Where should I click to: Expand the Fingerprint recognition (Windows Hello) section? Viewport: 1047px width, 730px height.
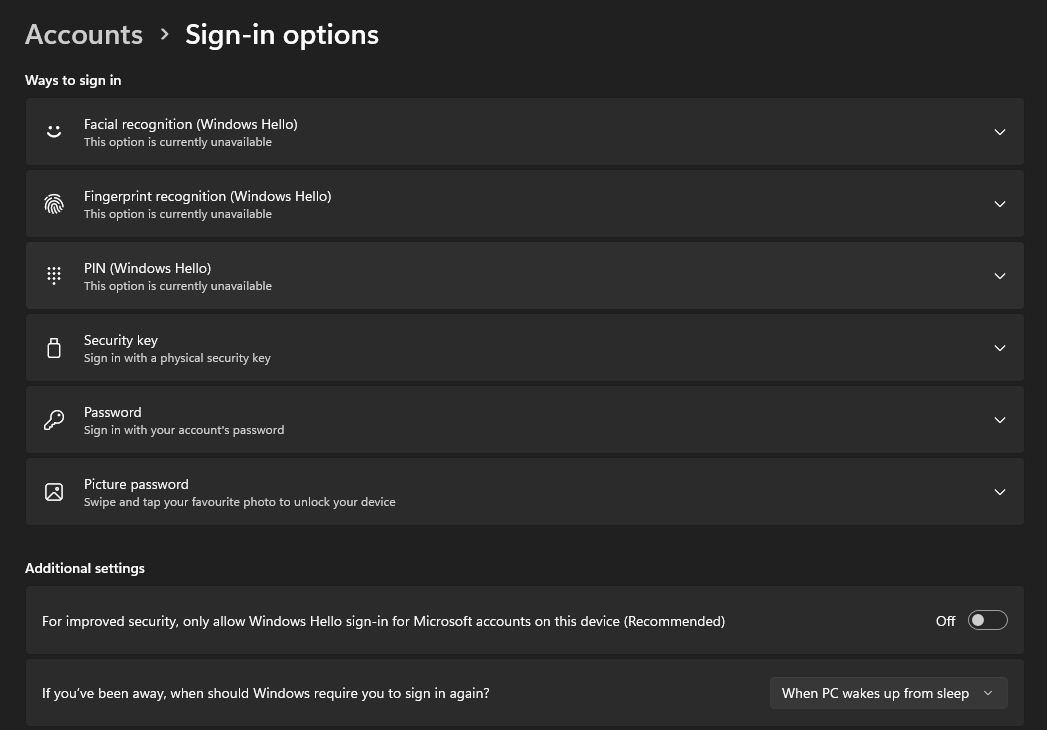coord(999,203)
